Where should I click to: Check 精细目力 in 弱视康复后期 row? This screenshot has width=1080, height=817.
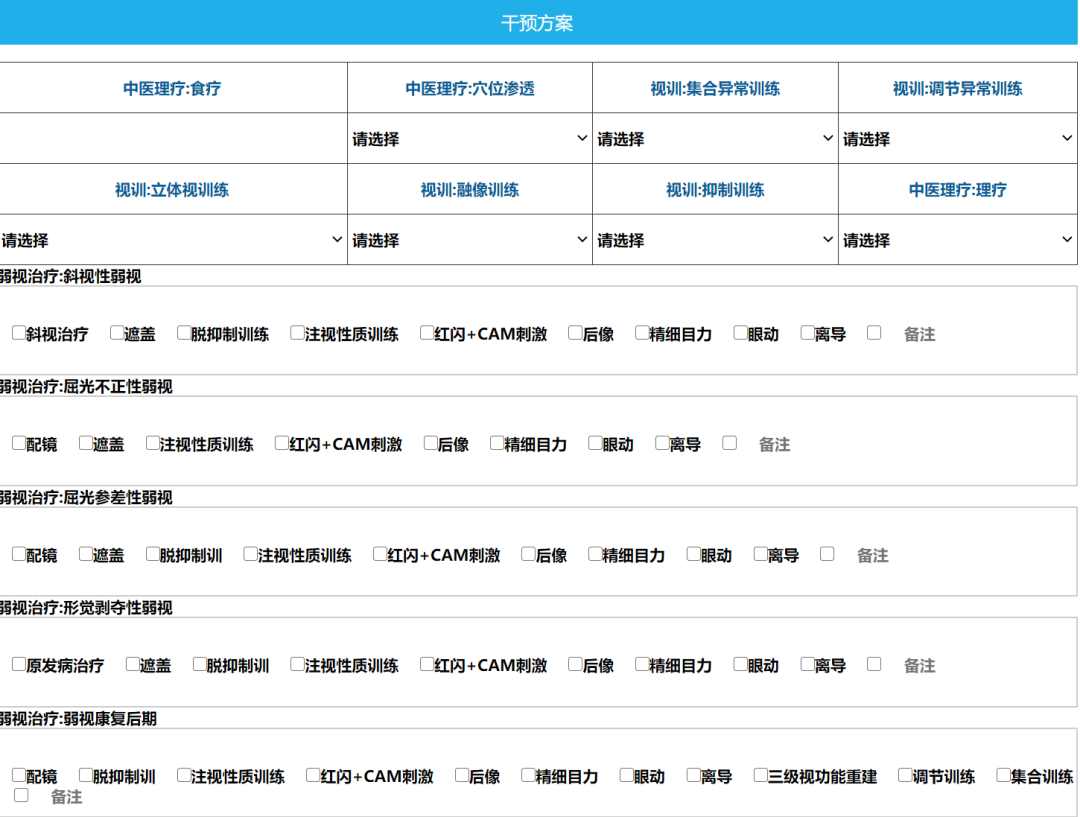pyautogui.click(x=528, y=775)
